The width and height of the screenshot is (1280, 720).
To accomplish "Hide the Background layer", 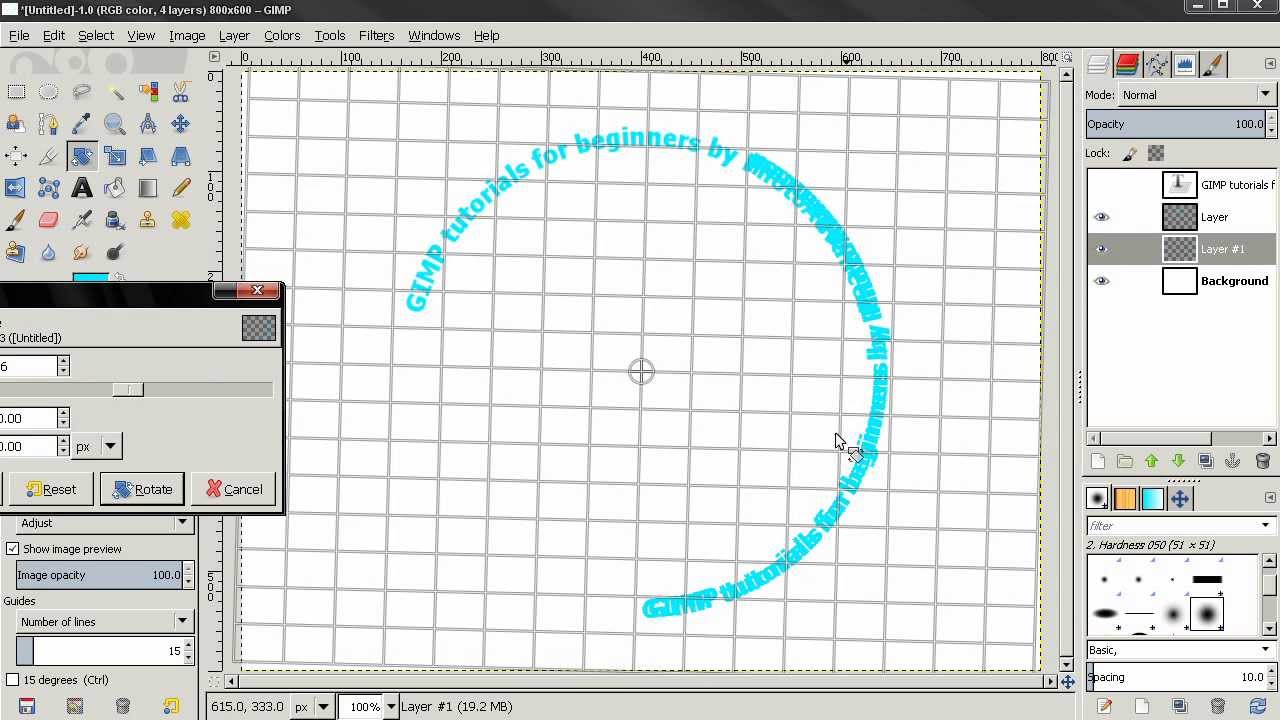I will (x=1101, y=281).
